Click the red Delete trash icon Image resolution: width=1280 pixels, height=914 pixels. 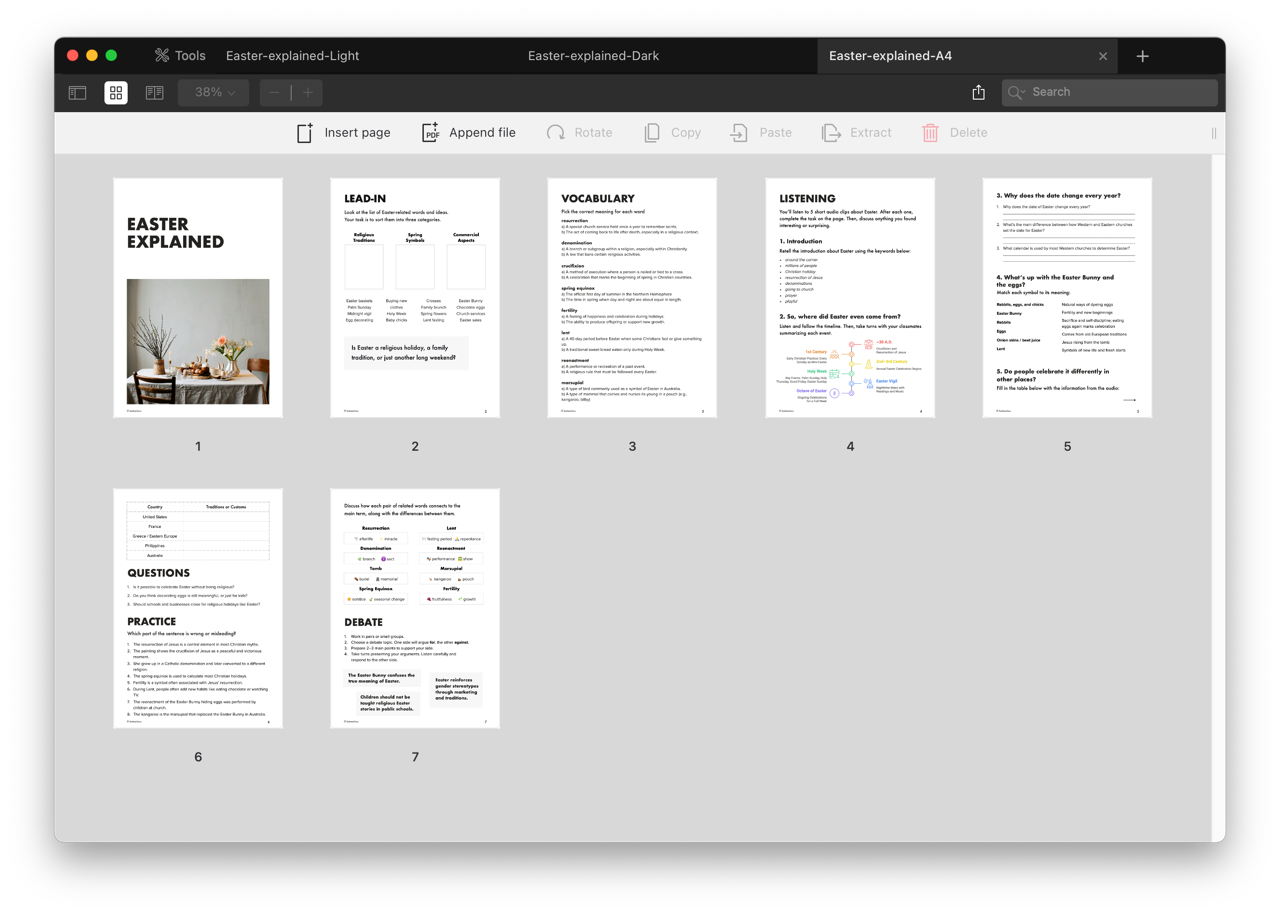tap(928, 131)
